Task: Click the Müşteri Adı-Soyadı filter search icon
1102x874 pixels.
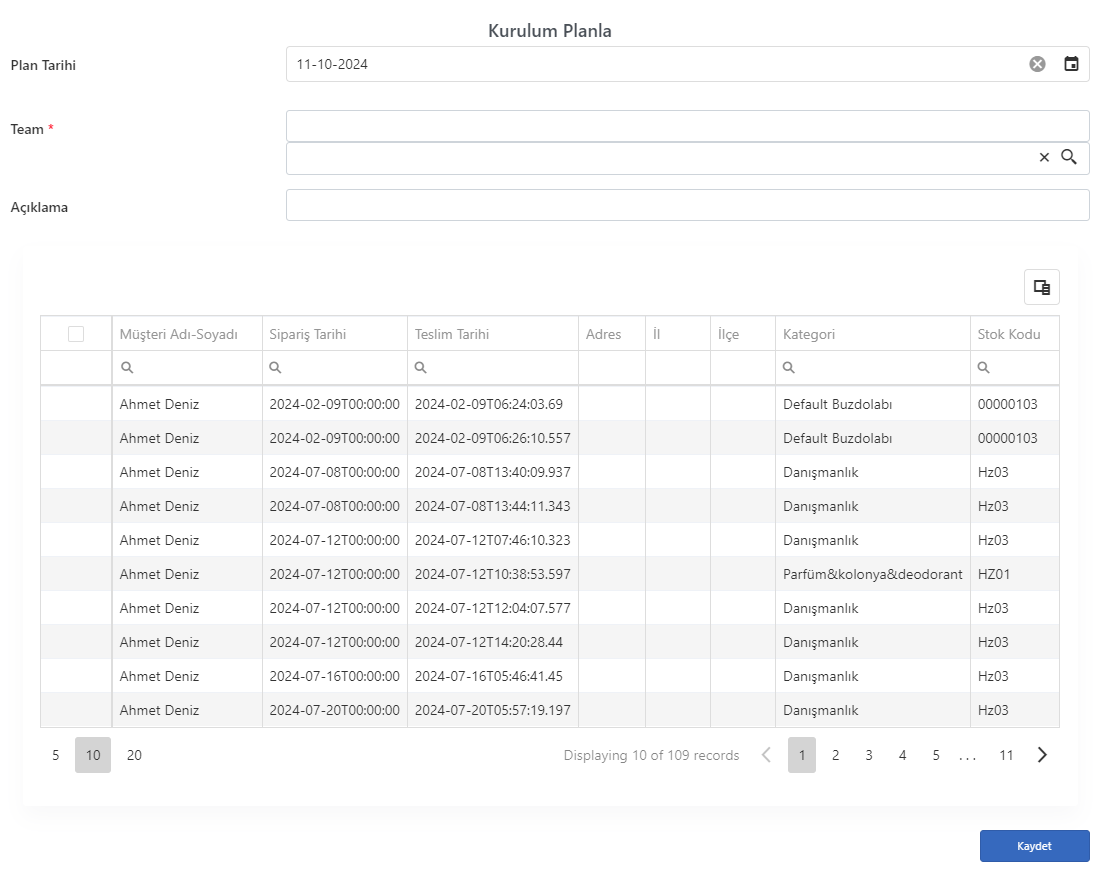Action: (x=127, y=367)
